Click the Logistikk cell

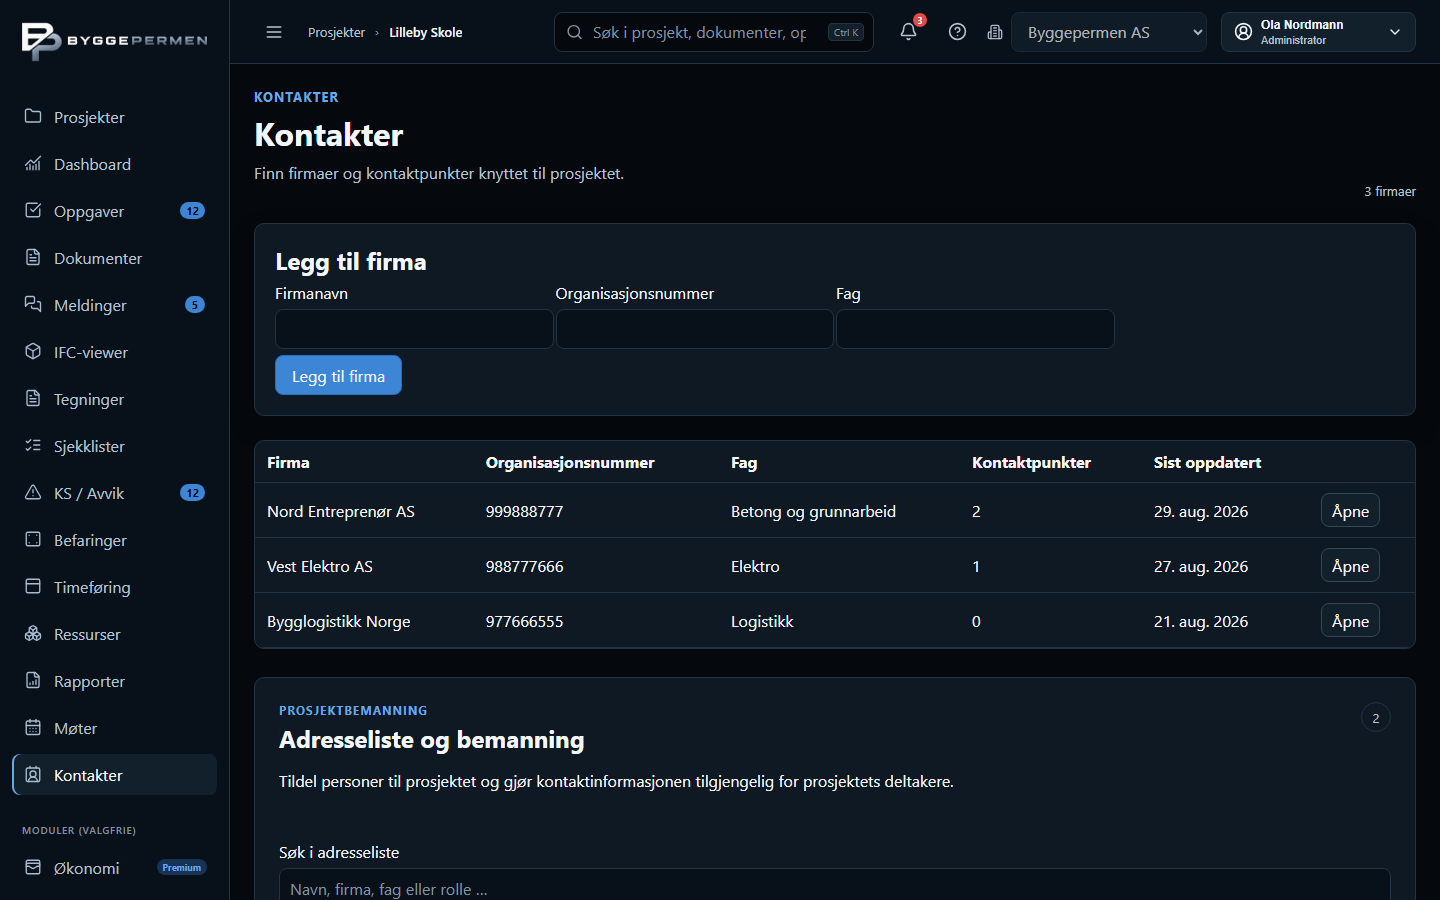tap(762, 621)
